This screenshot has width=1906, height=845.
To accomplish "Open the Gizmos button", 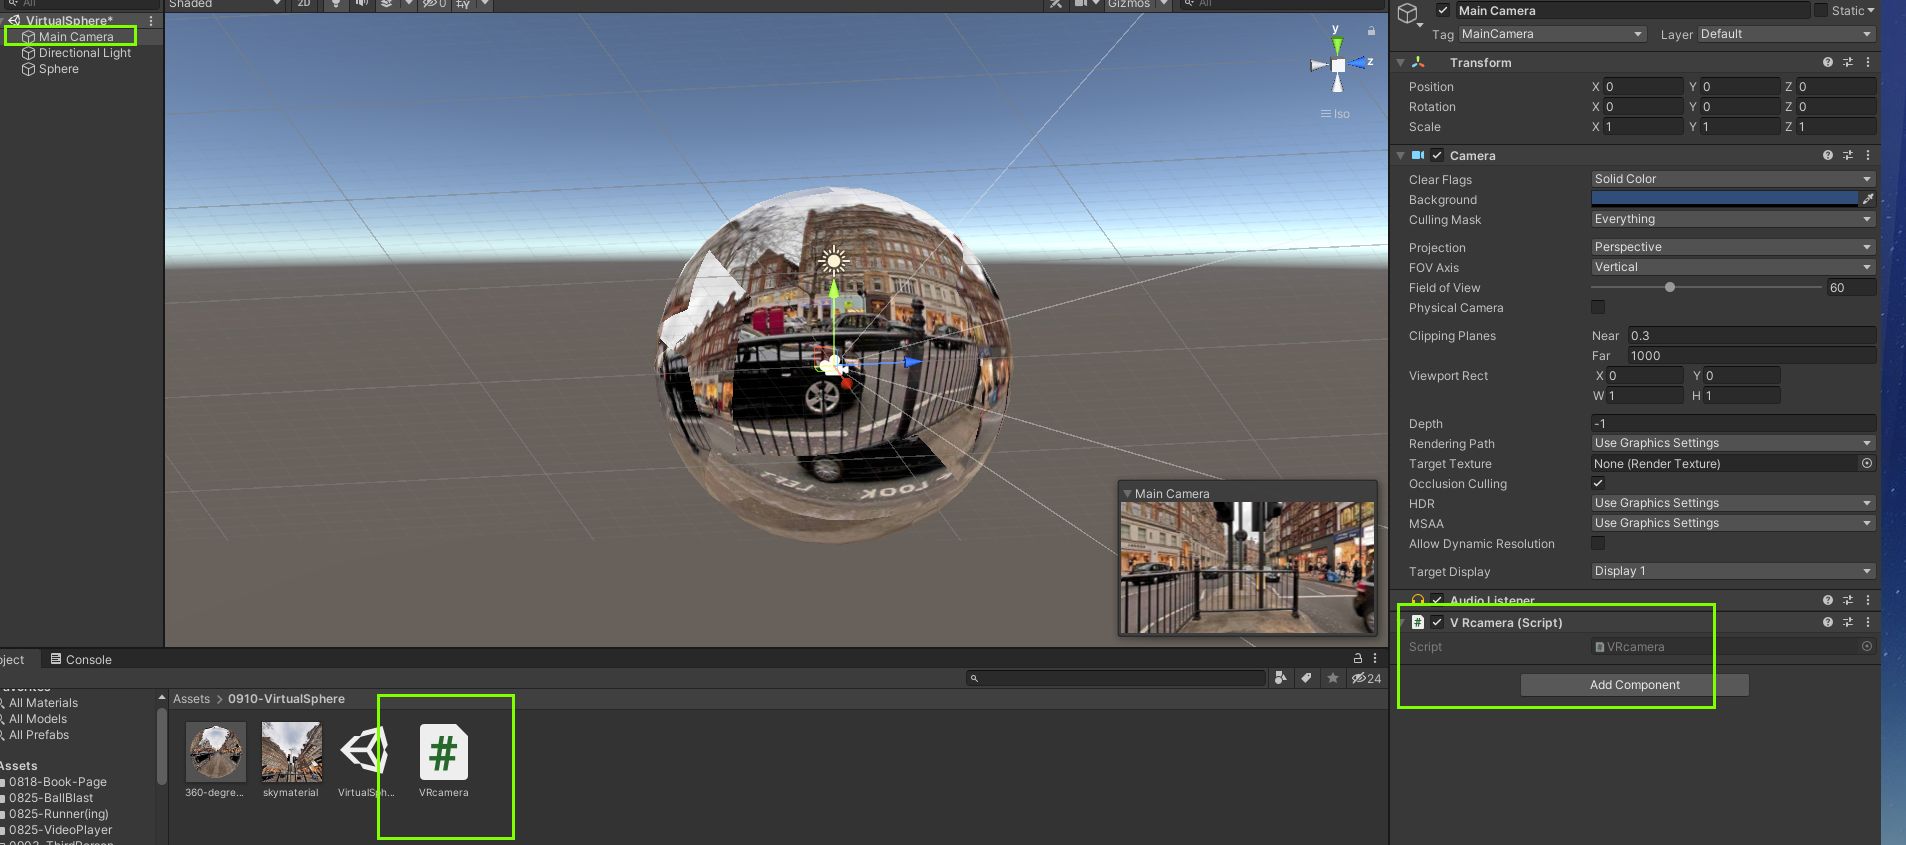I will click(1129, 4).
